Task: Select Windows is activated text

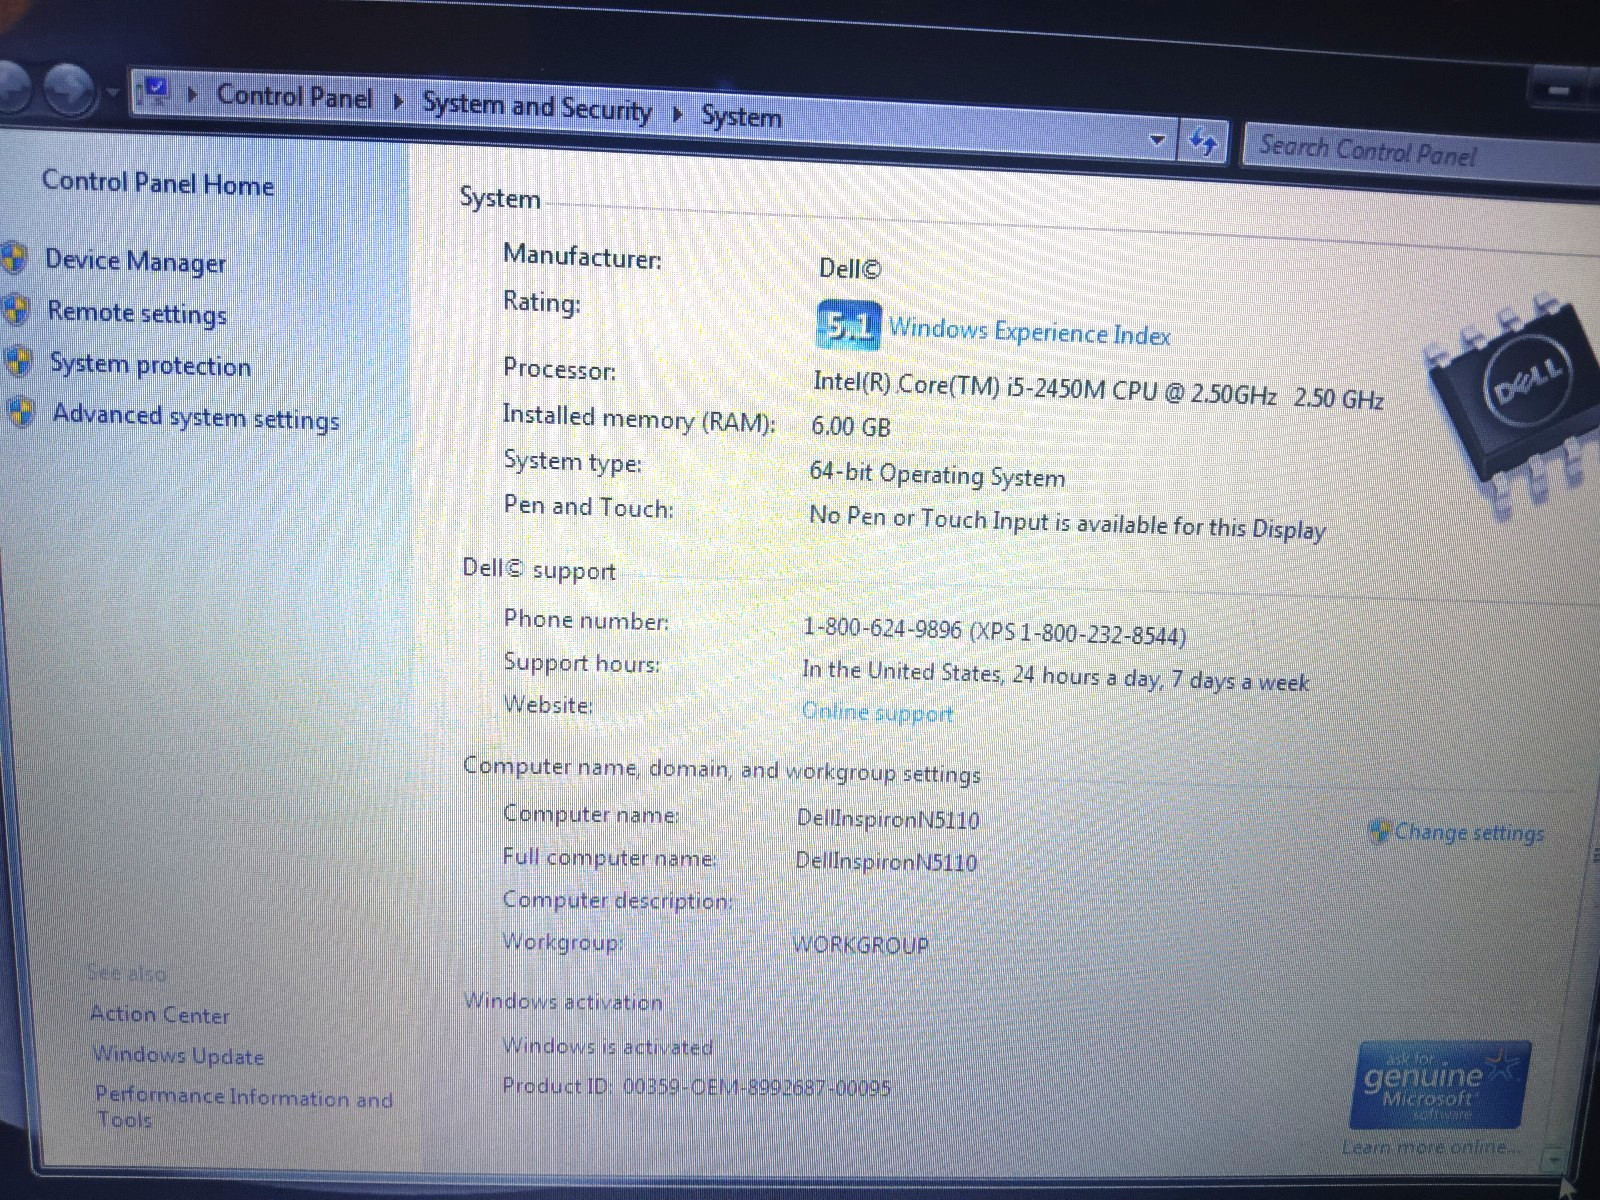Action: 607,1047
